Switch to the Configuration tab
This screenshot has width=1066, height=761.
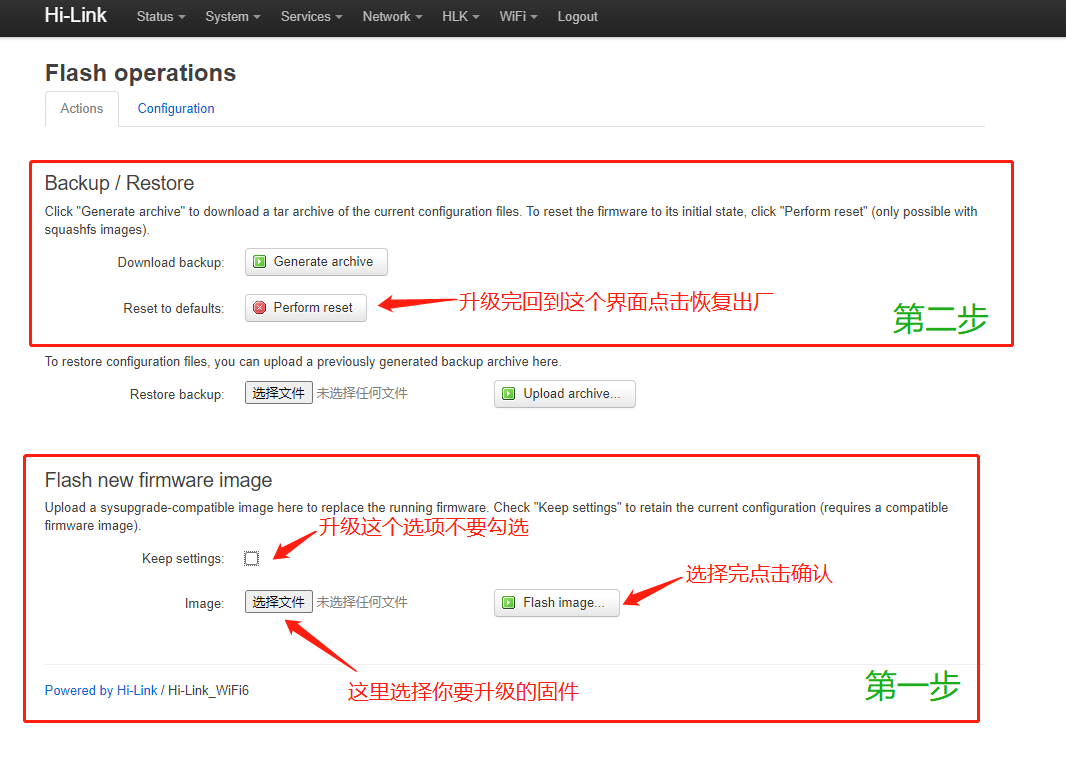176,109
